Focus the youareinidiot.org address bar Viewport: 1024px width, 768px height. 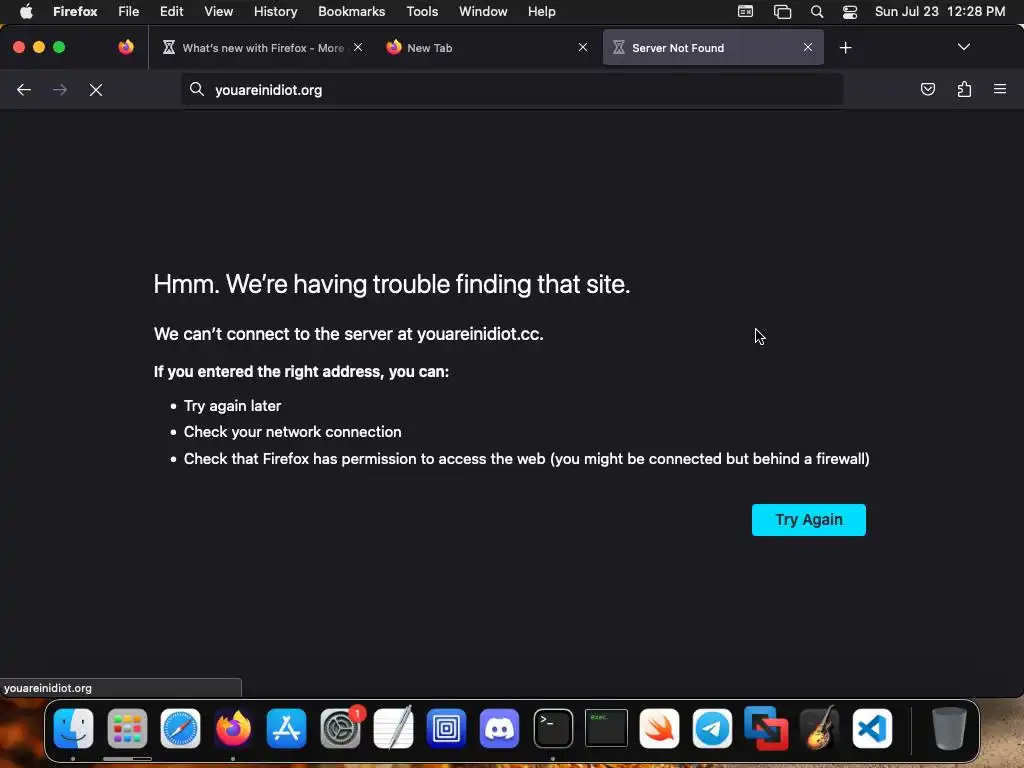tap(512, 90)
